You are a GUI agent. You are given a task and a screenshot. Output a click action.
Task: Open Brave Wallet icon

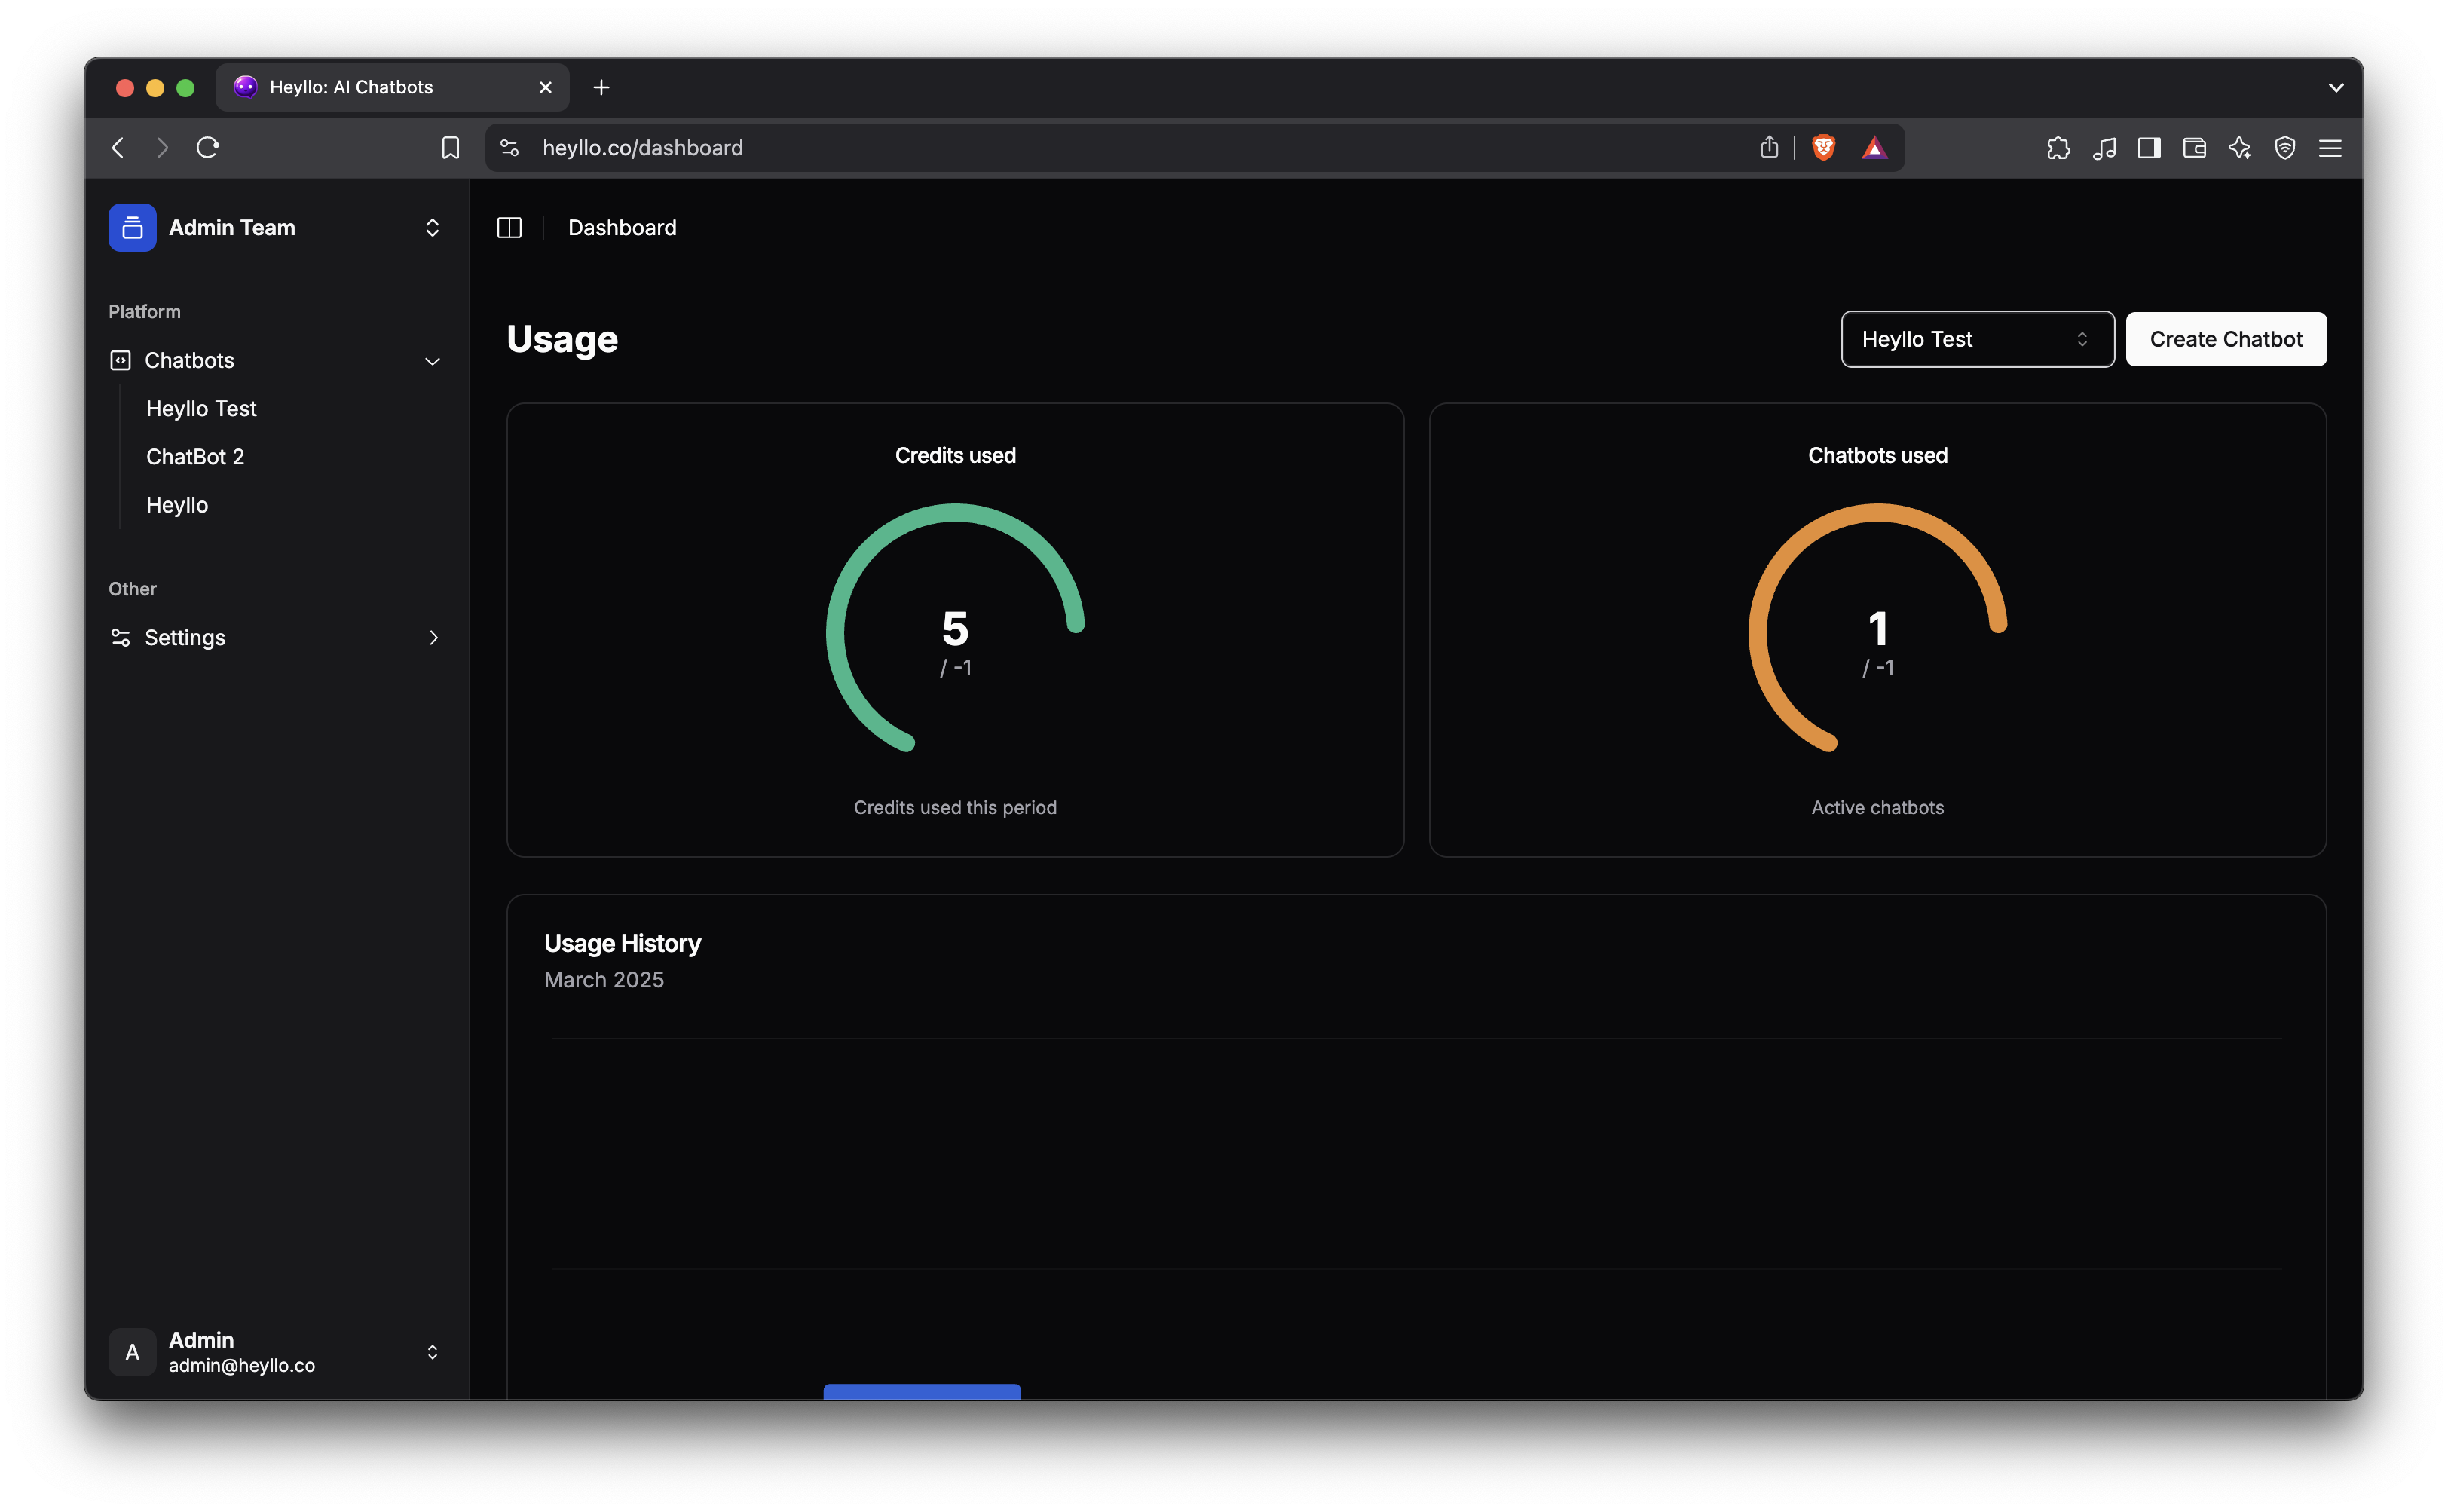pyautogui.click(x=2194, y=148)
